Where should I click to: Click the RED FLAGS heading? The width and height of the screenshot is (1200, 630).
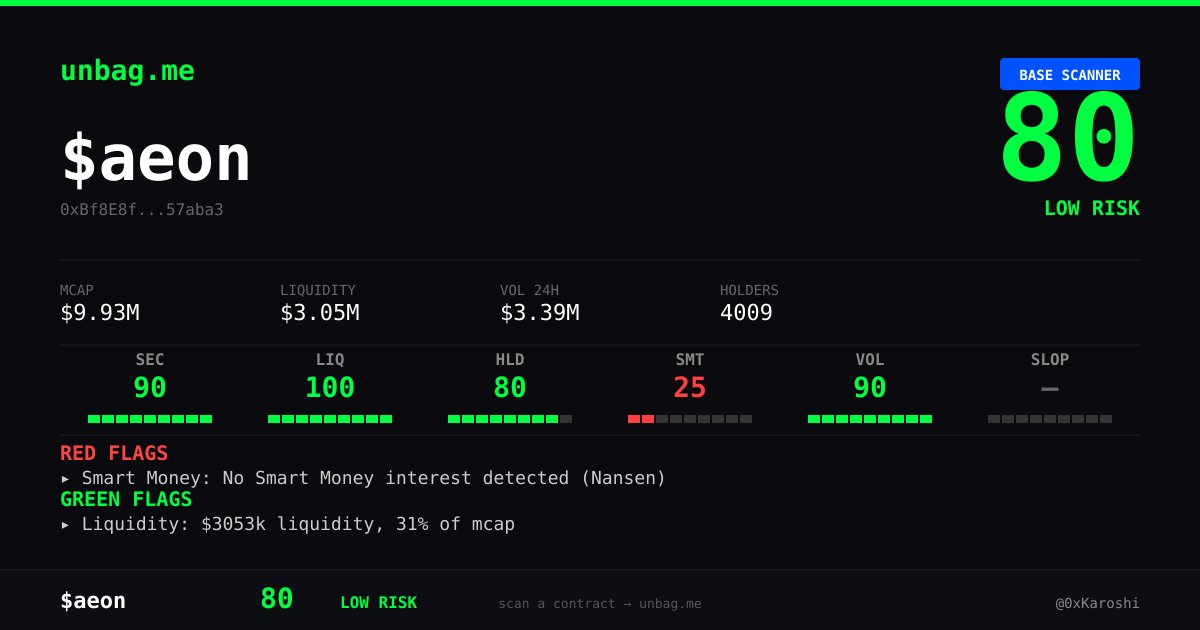(x=114, y=453)
